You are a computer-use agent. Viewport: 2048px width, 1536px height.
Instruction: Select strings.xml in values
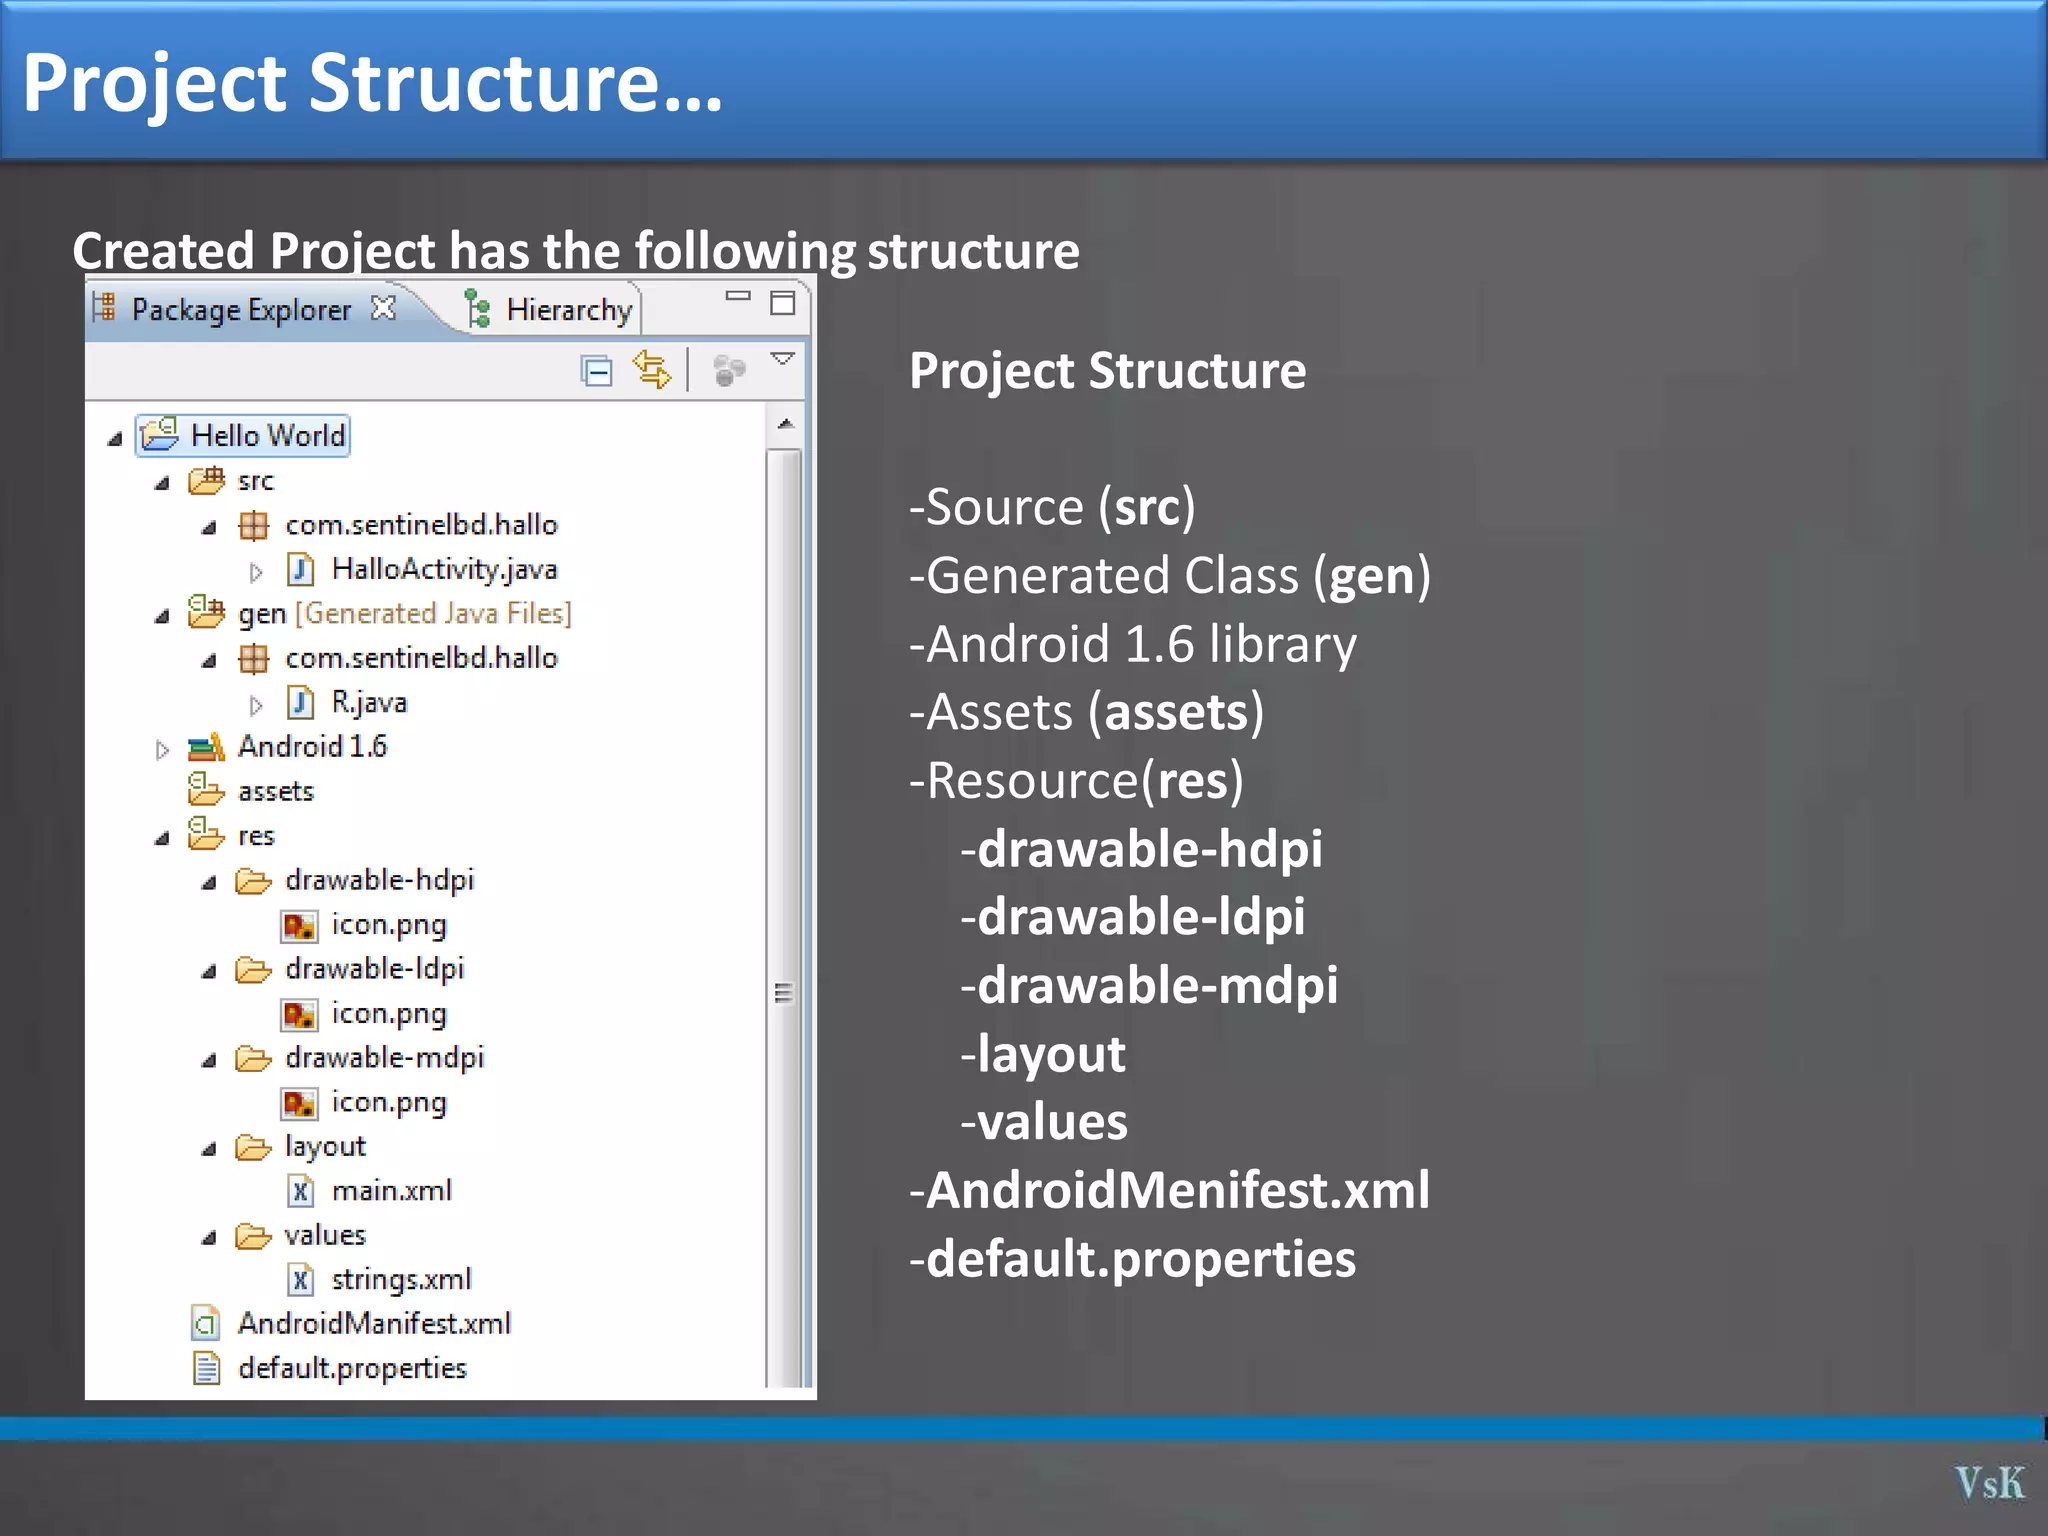[401, 1279]
